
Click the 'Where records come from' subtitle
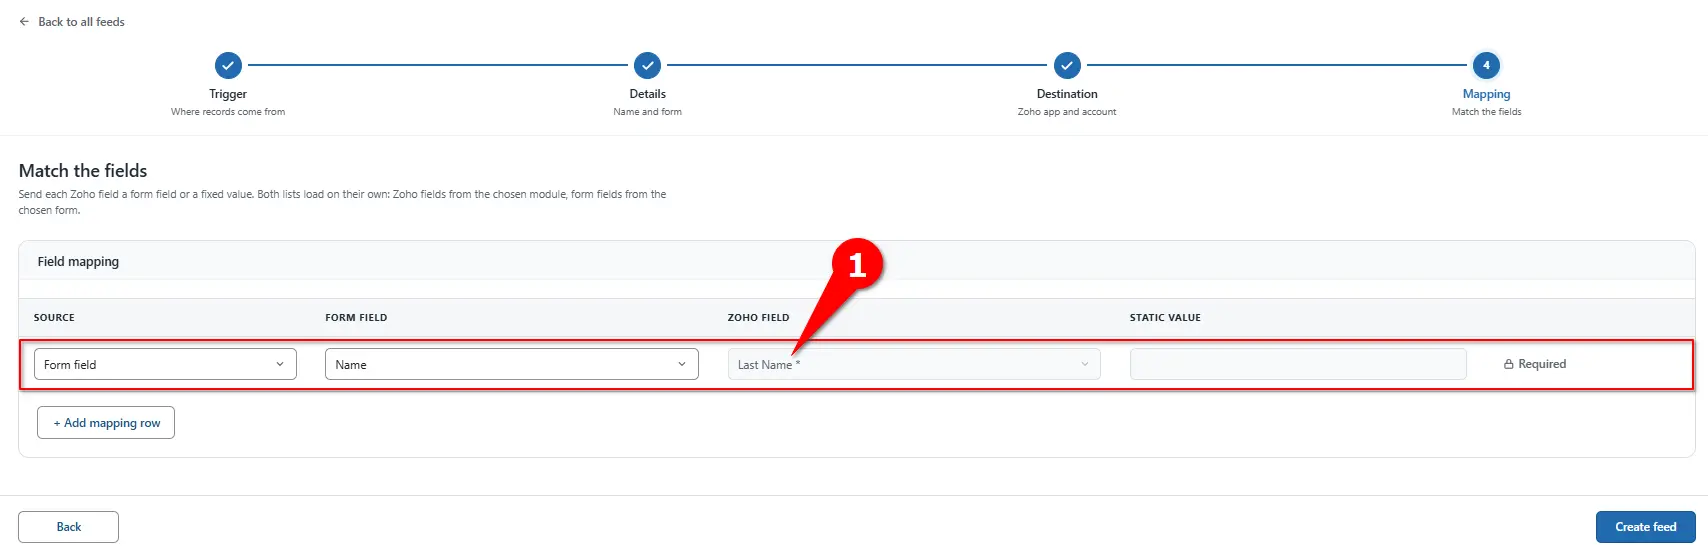click(x=228, y=112)
